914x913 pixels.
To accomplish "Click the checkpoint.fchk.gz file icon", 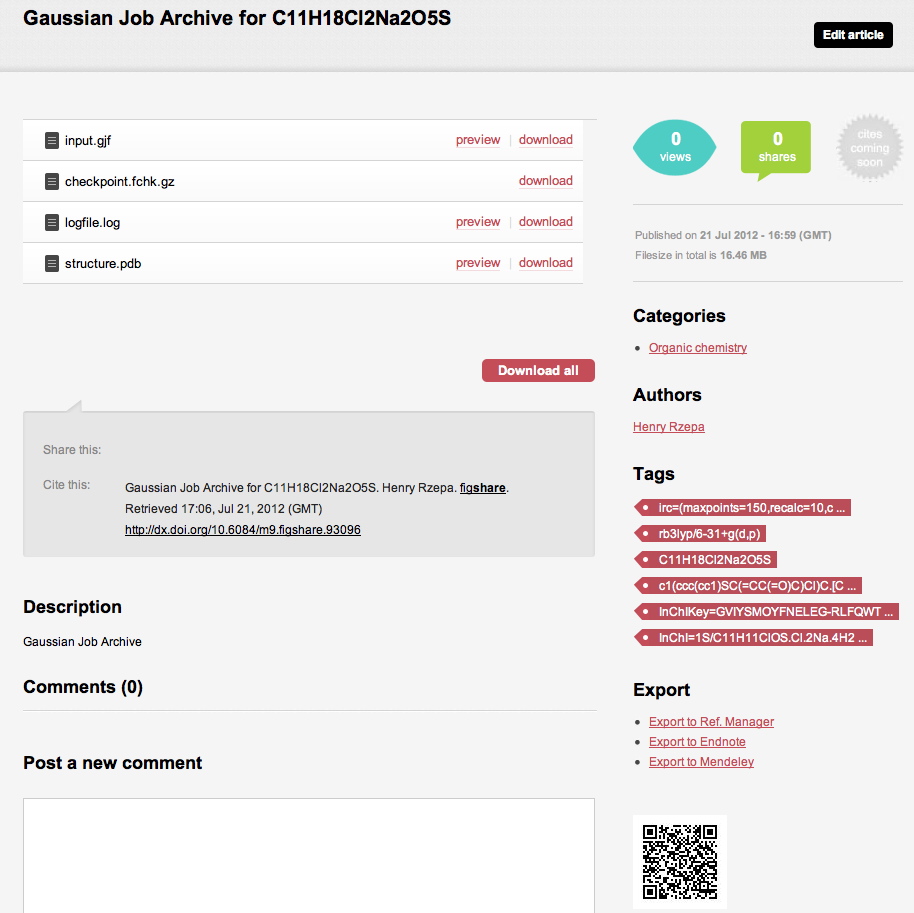I will 52,182.
